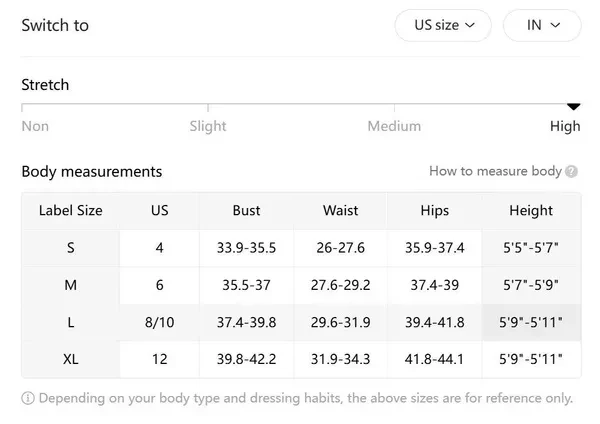
Task: Select the Medium stretch label
Action: (394, 126)
